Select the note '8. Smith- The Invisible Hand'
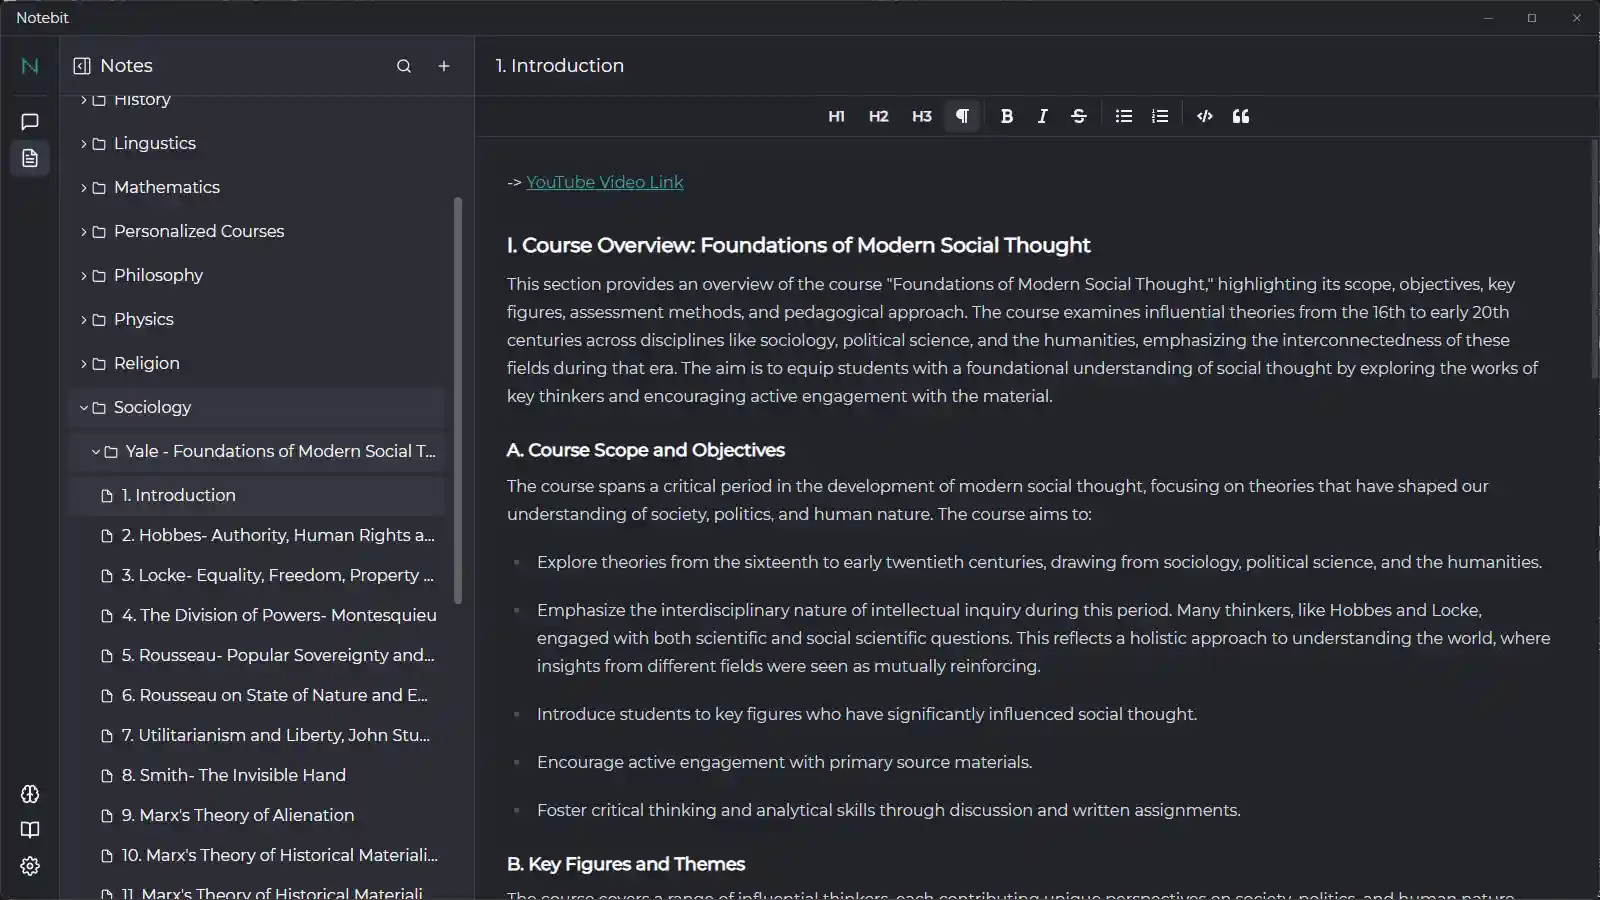The height and width of the screenshot is (900, 1600). click(x=233, y=775)
